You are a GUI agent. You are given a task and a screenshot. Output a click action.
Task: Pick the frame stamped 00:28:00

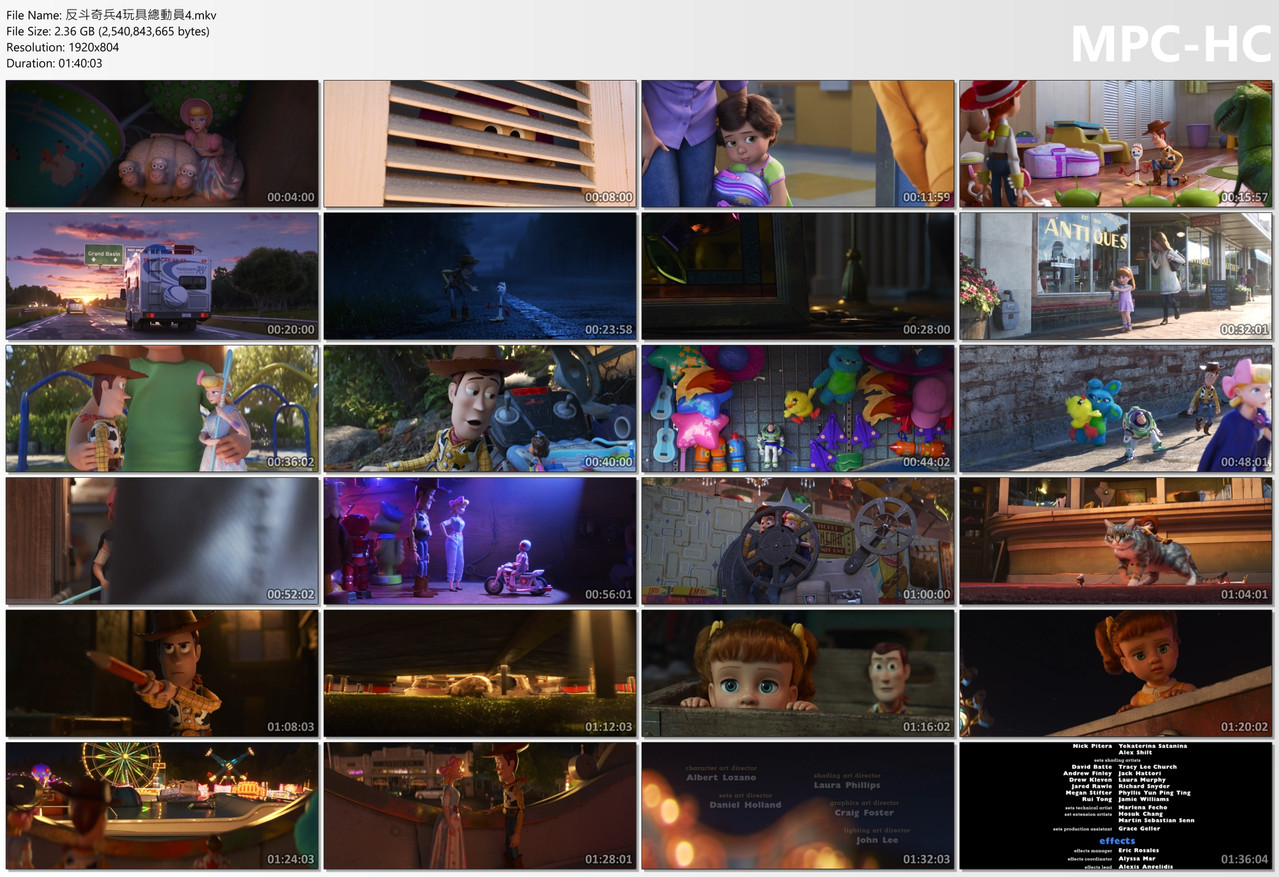(798, 276)
